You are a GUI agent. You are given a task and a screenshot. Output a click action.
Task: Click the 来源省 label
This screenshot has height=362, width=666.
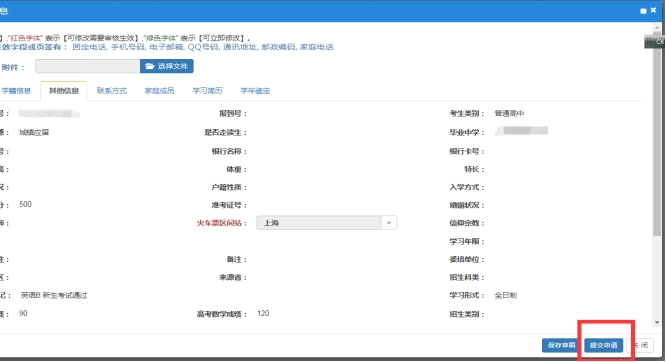point(233,277)
